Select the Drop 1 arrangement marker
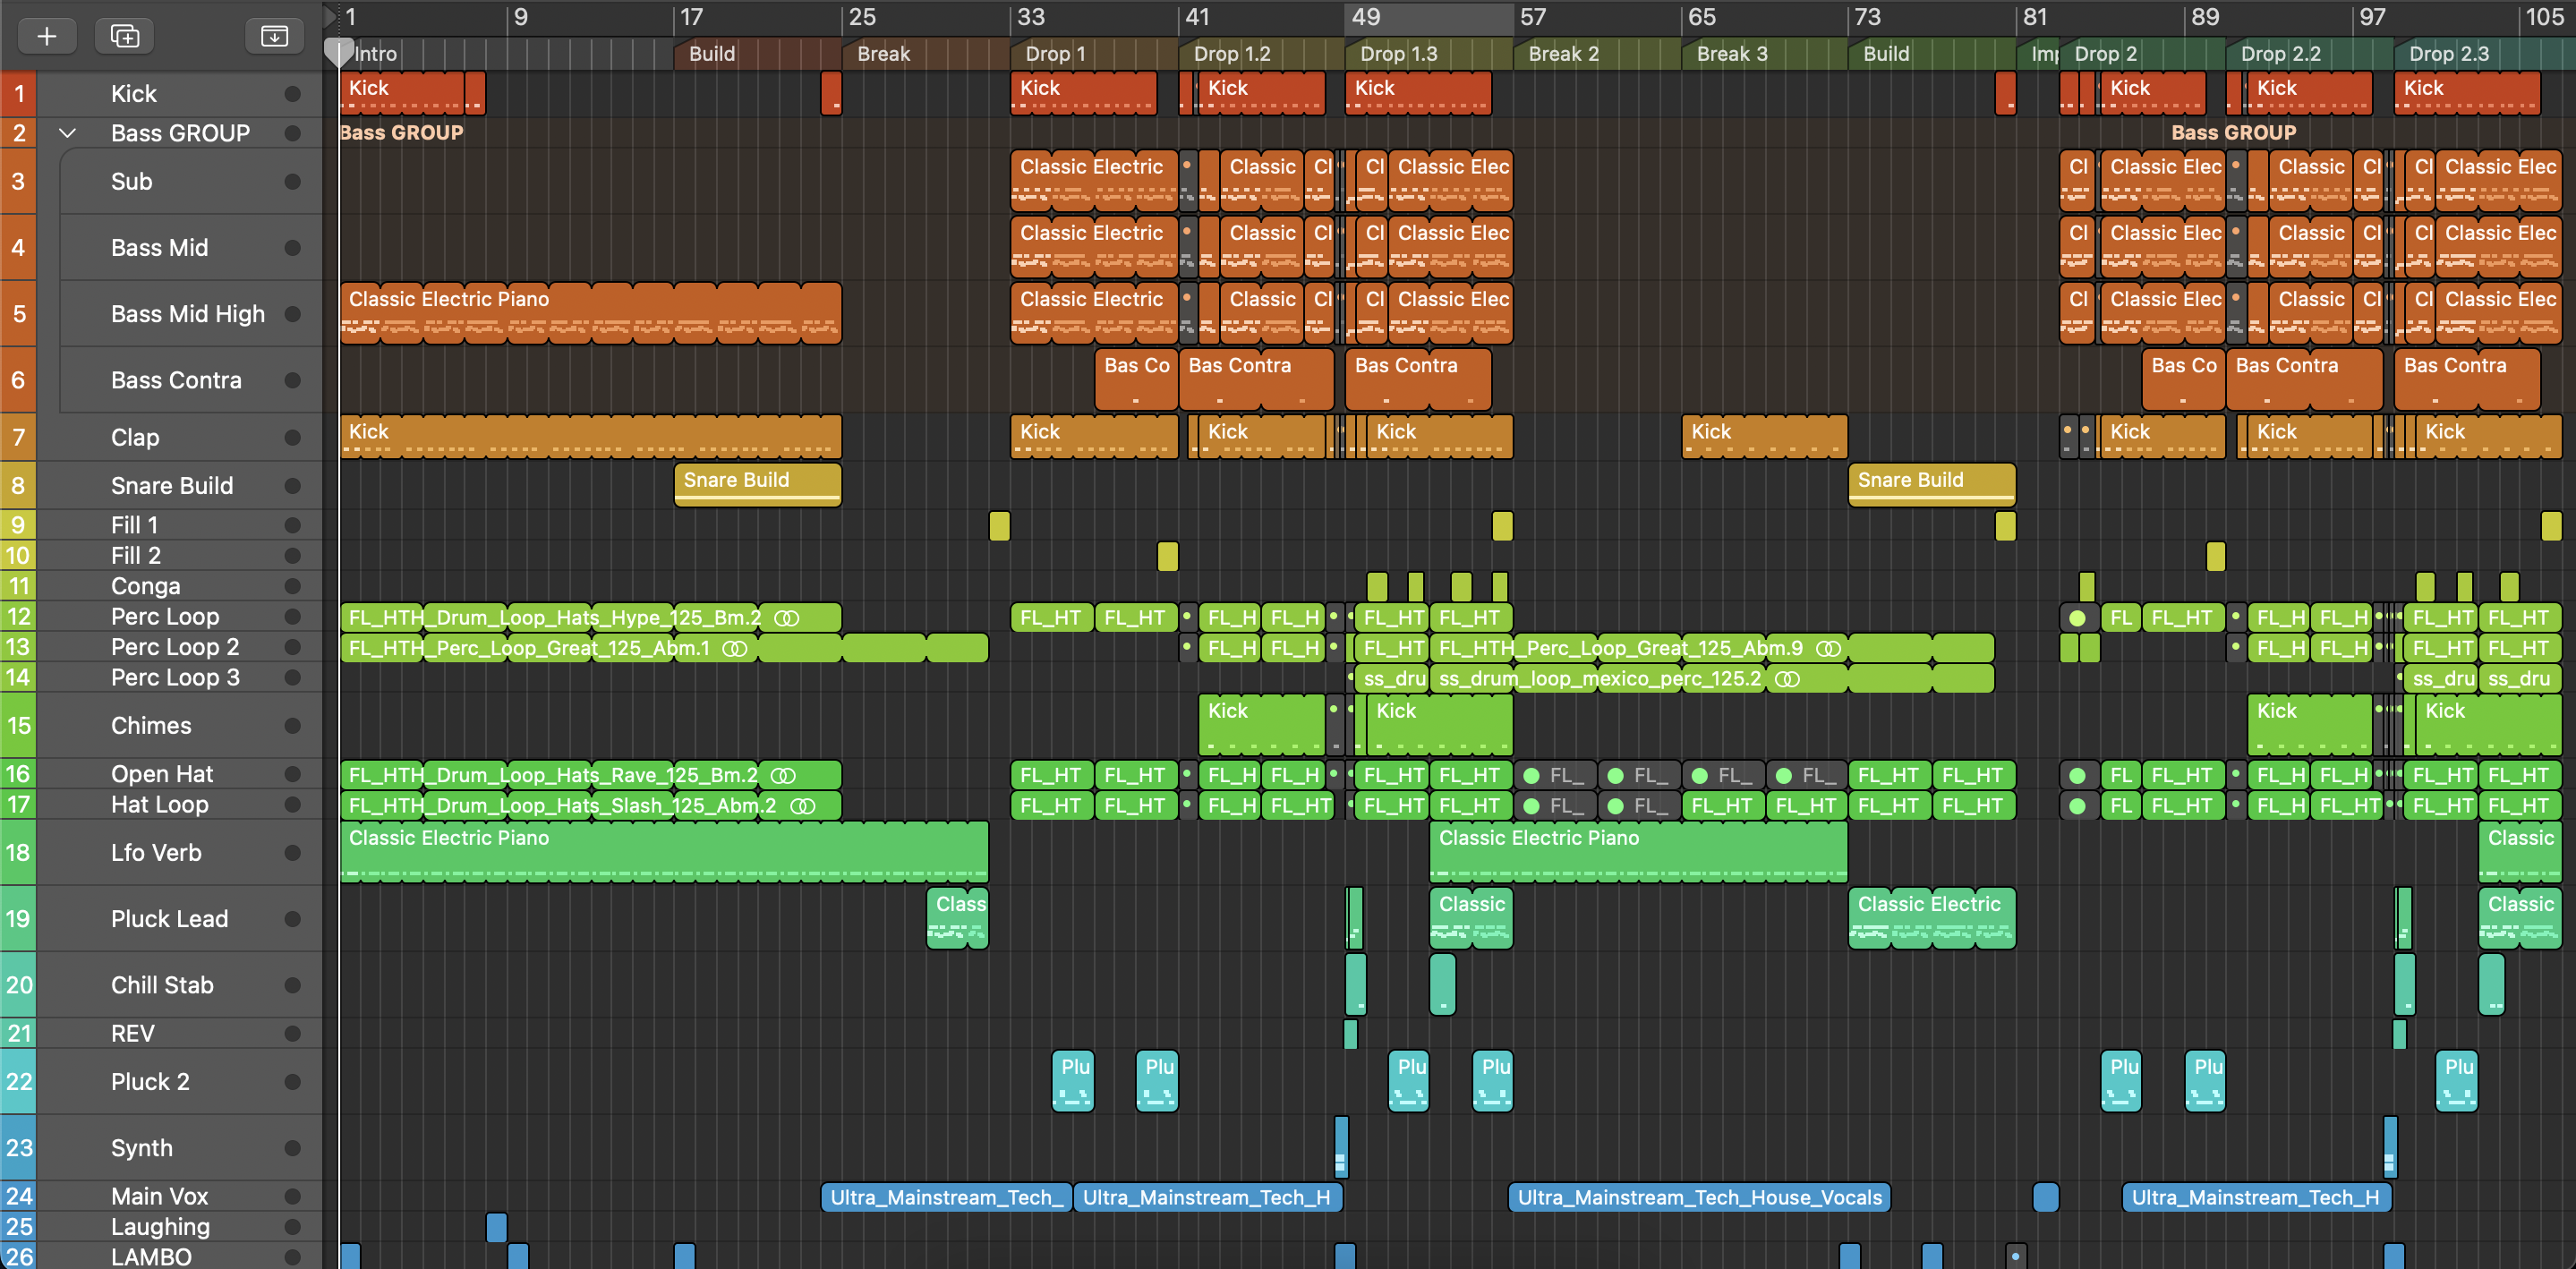2576x1269 pixels. coord(1094,54)
